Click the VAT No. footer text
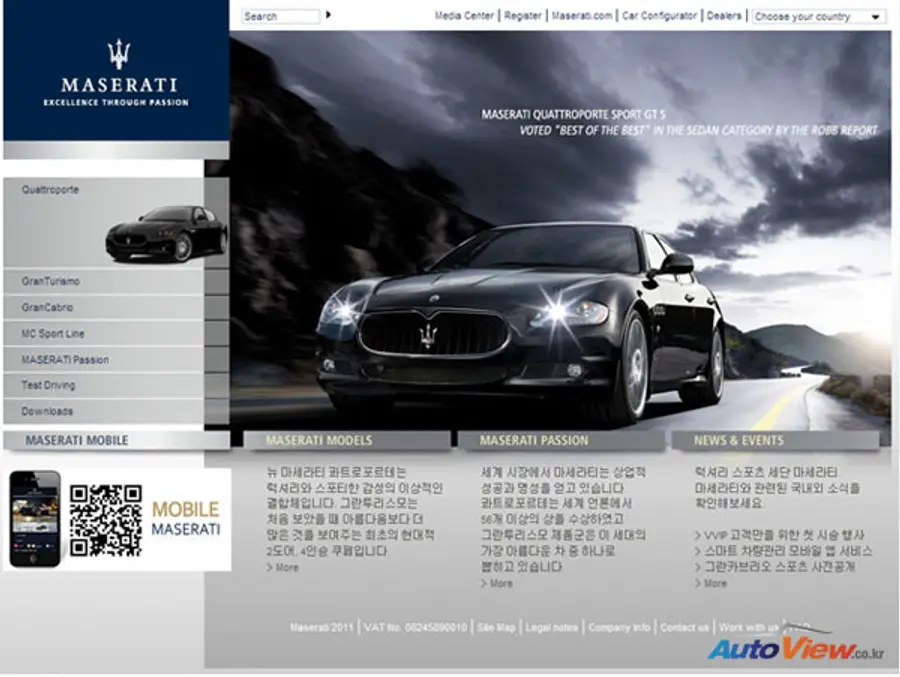Screen dimensions: 900x677 click(x=416, y=628)
